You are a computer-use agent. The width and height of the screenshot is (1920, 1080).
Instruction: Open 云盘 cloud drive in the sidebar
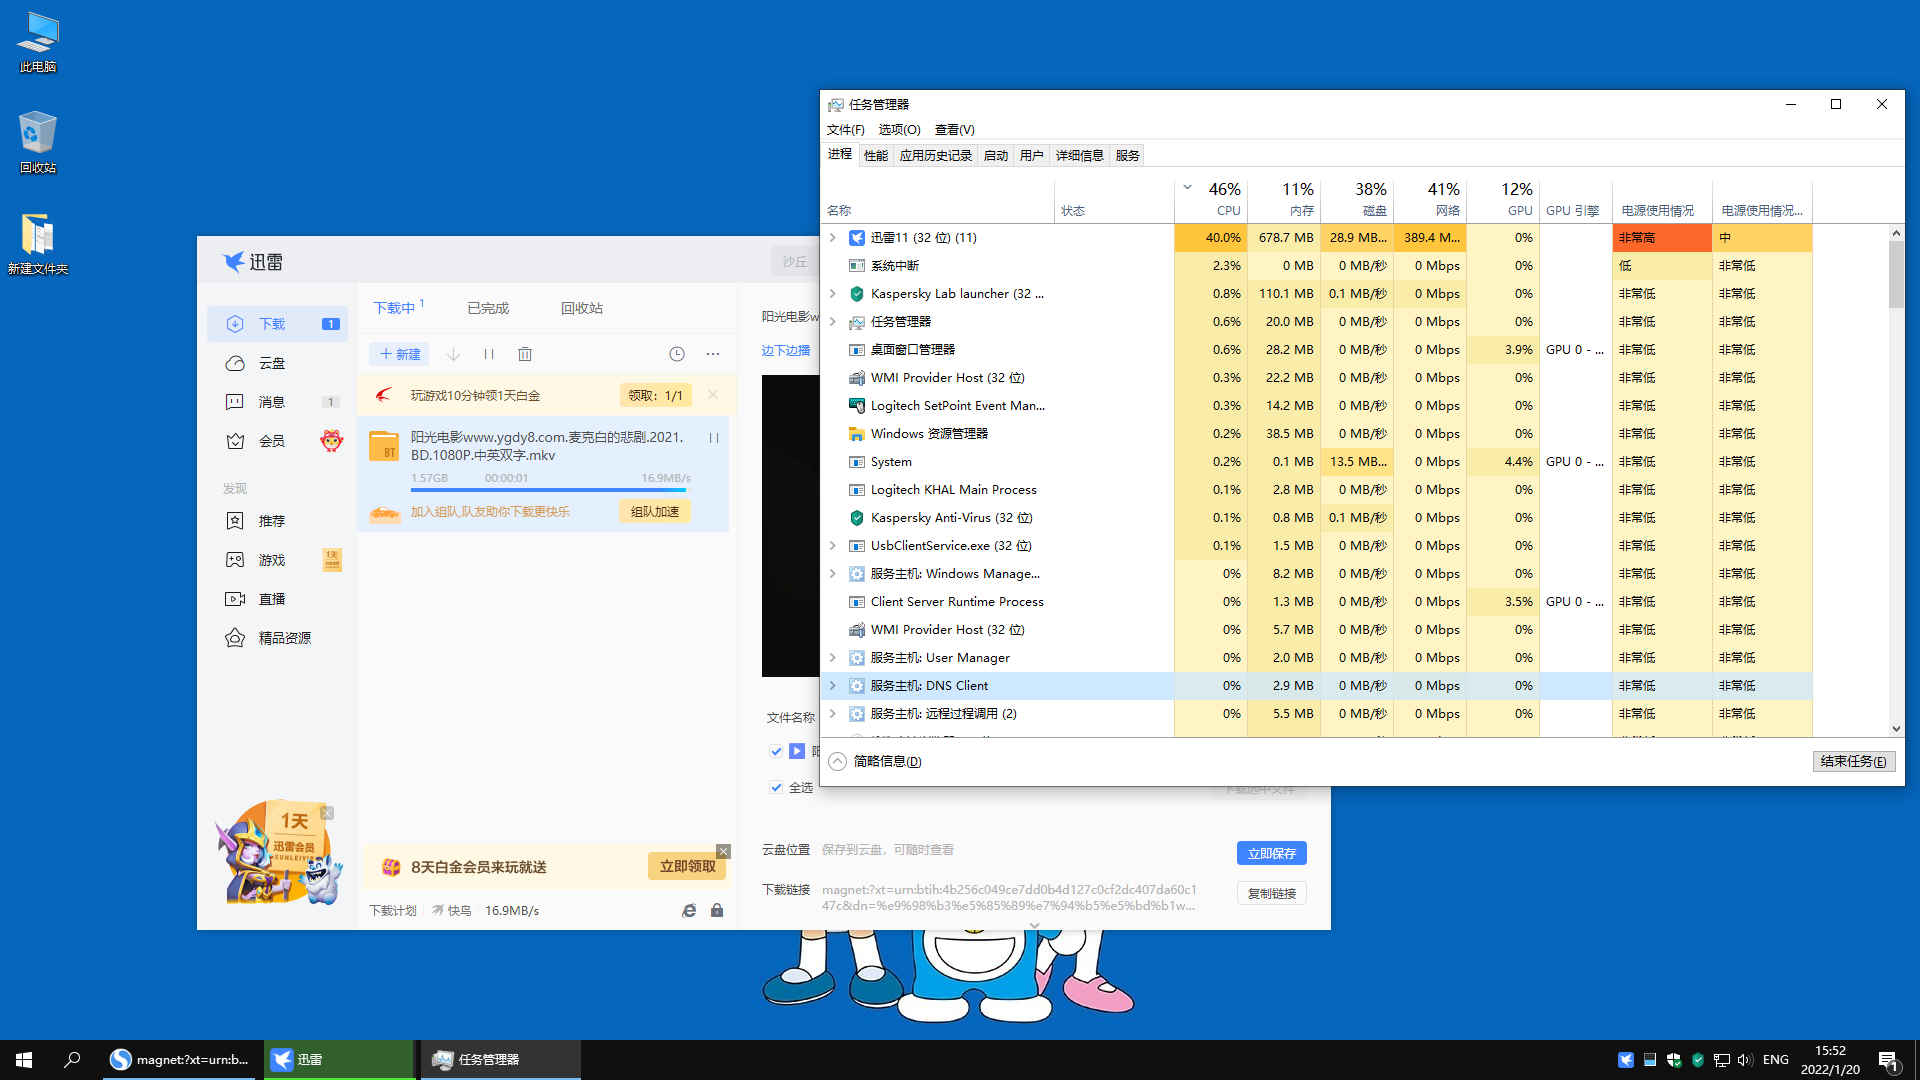point(272,363)
